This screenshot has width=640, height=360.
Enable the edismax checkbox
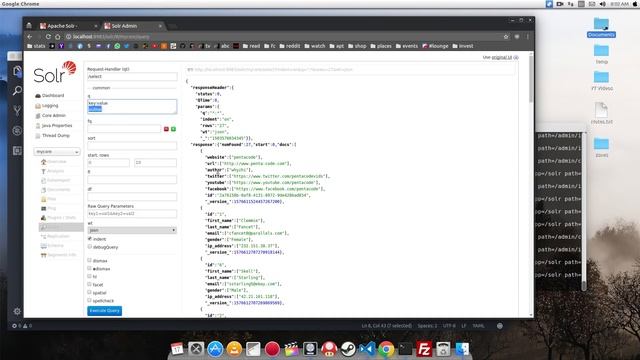[89, 269]
